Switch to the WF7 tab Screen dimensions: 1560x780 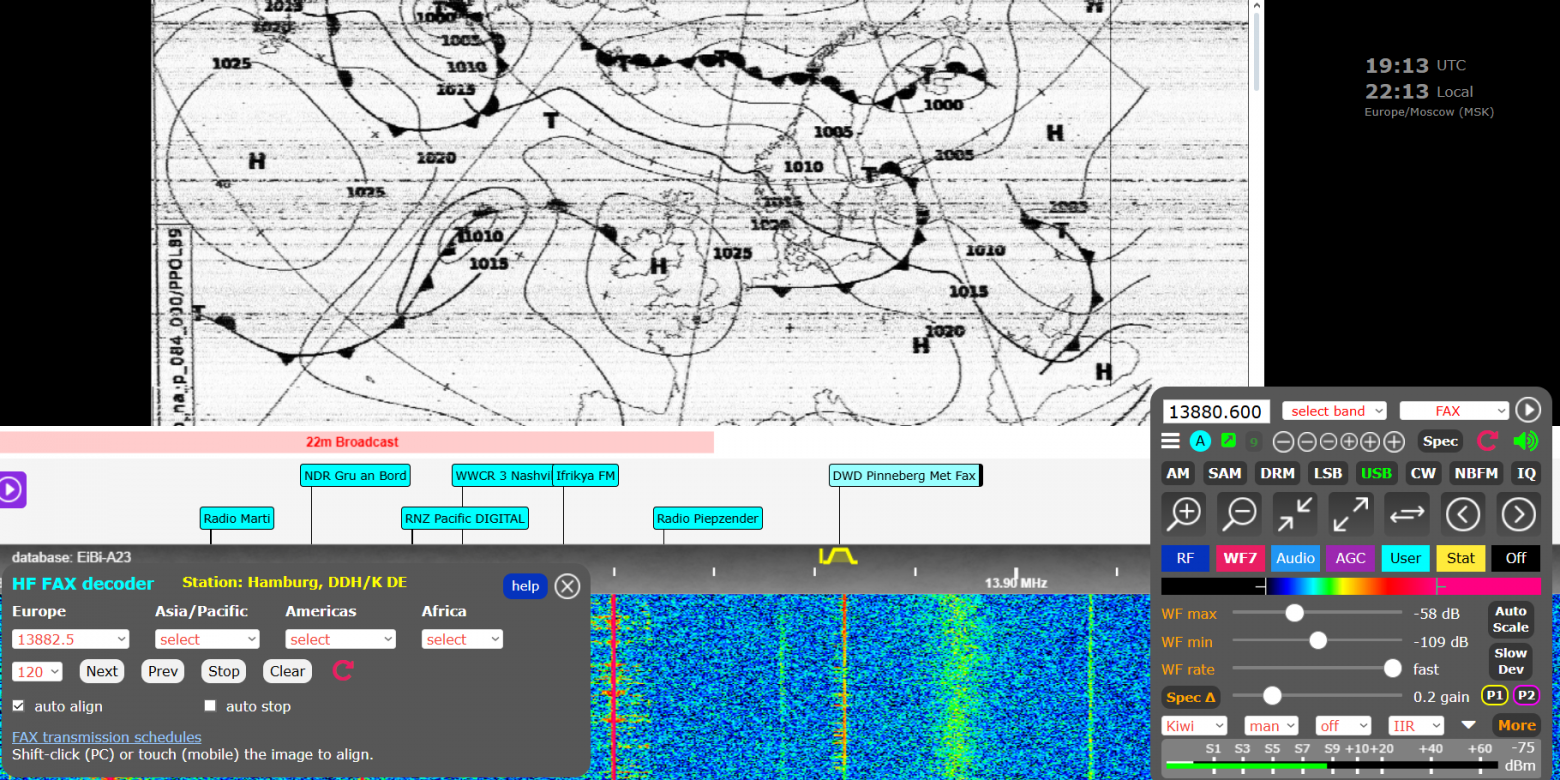[x=1240, y=558]
